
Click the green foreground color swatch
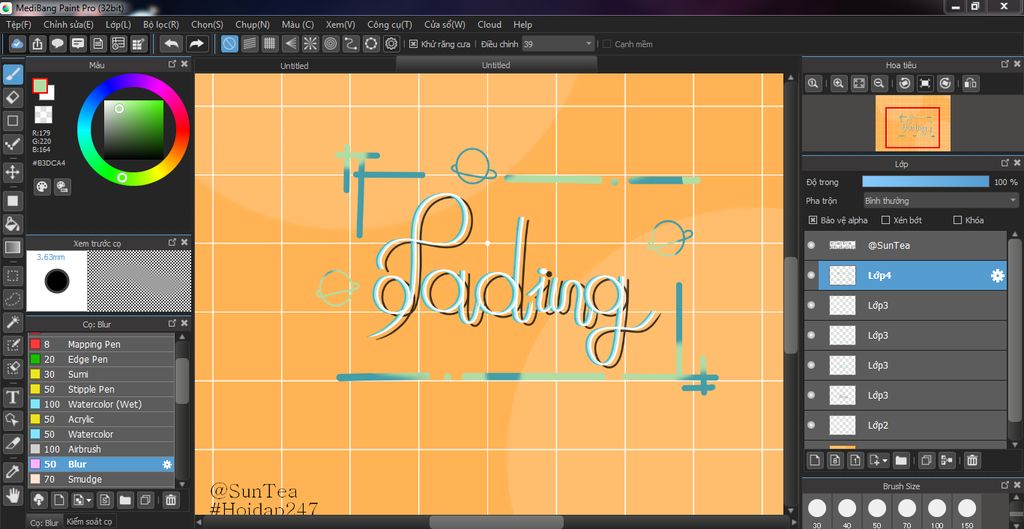(x=40, y=86)
